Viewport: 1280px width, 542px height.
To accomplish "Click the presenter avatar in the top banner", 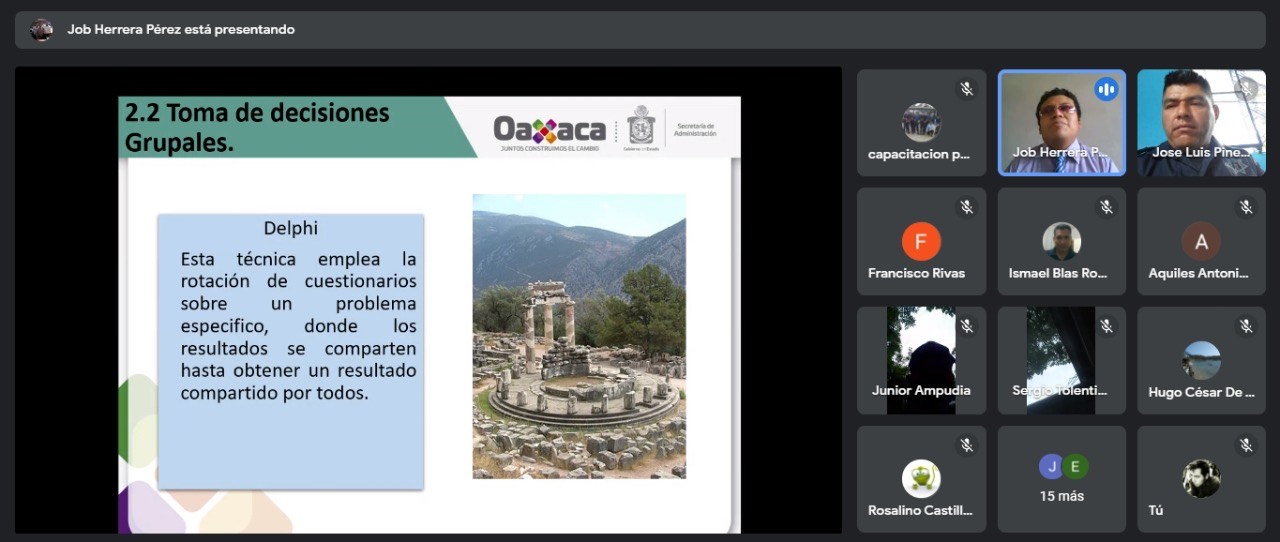I will click(41, 30).
